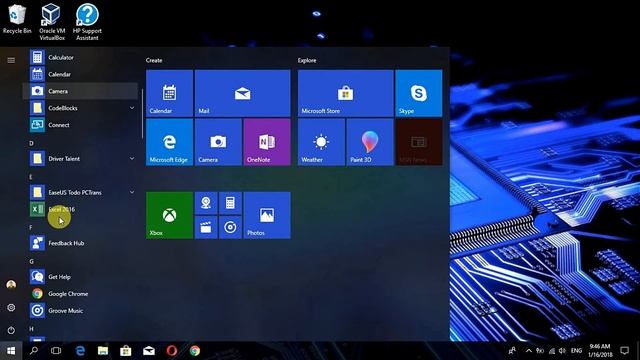
Task: Open the Xbox tile
Action: click(x=169, y=215)
